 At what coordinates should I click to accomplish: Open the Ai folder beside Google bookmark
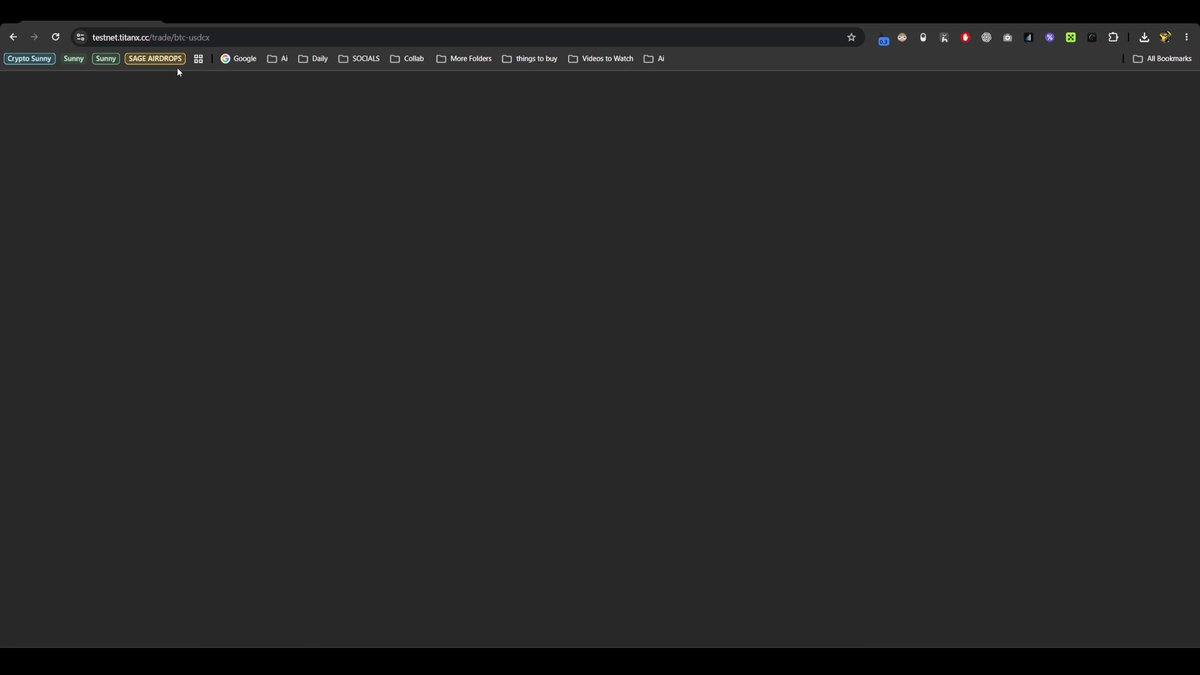point(277,59)
